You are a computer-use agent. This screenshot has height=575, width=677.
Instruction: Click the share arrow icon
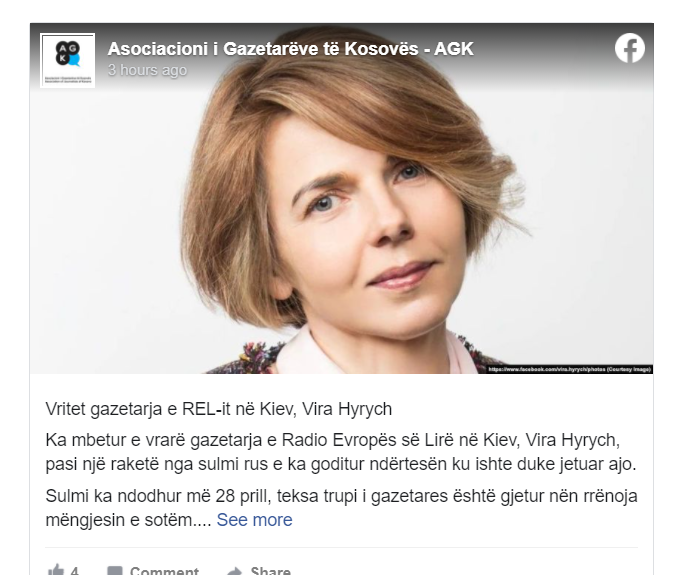[234, 571]
